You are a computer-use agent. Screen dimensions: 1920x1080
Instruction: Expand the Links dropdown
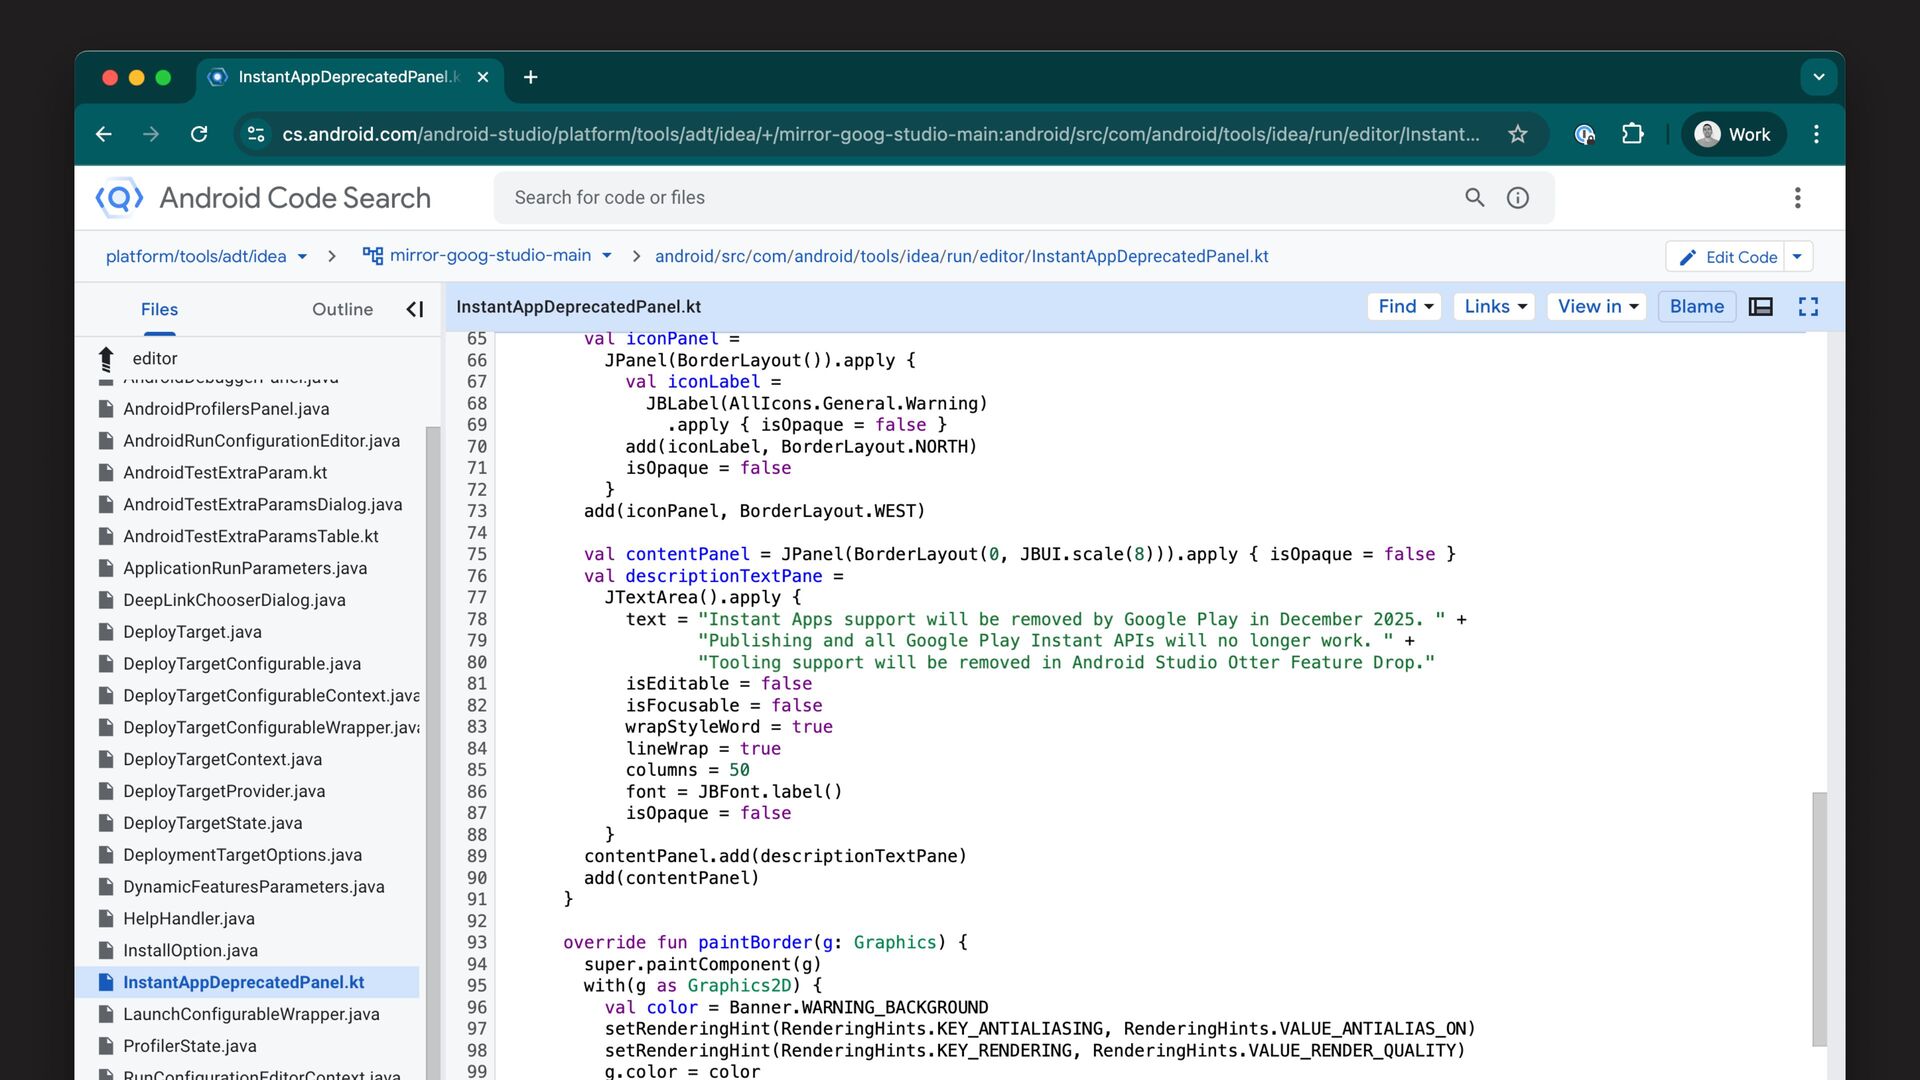pos(1495,307)
